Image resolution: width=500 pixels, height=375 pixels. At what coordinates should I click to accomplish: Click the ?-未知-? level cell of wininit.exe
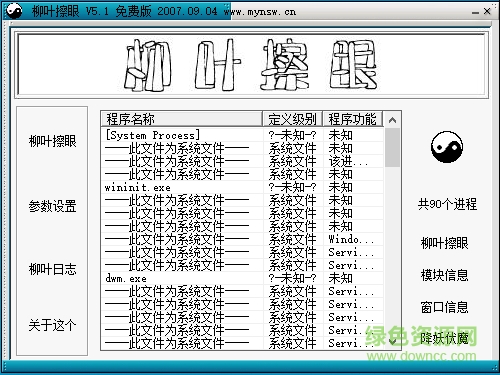click(293, 187)
